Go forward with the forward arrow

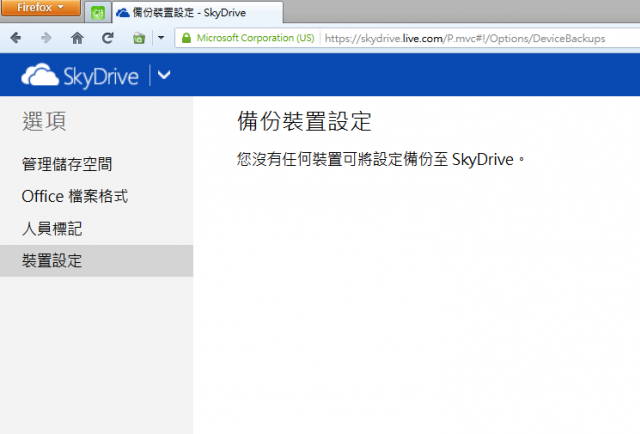click(46, 38)
